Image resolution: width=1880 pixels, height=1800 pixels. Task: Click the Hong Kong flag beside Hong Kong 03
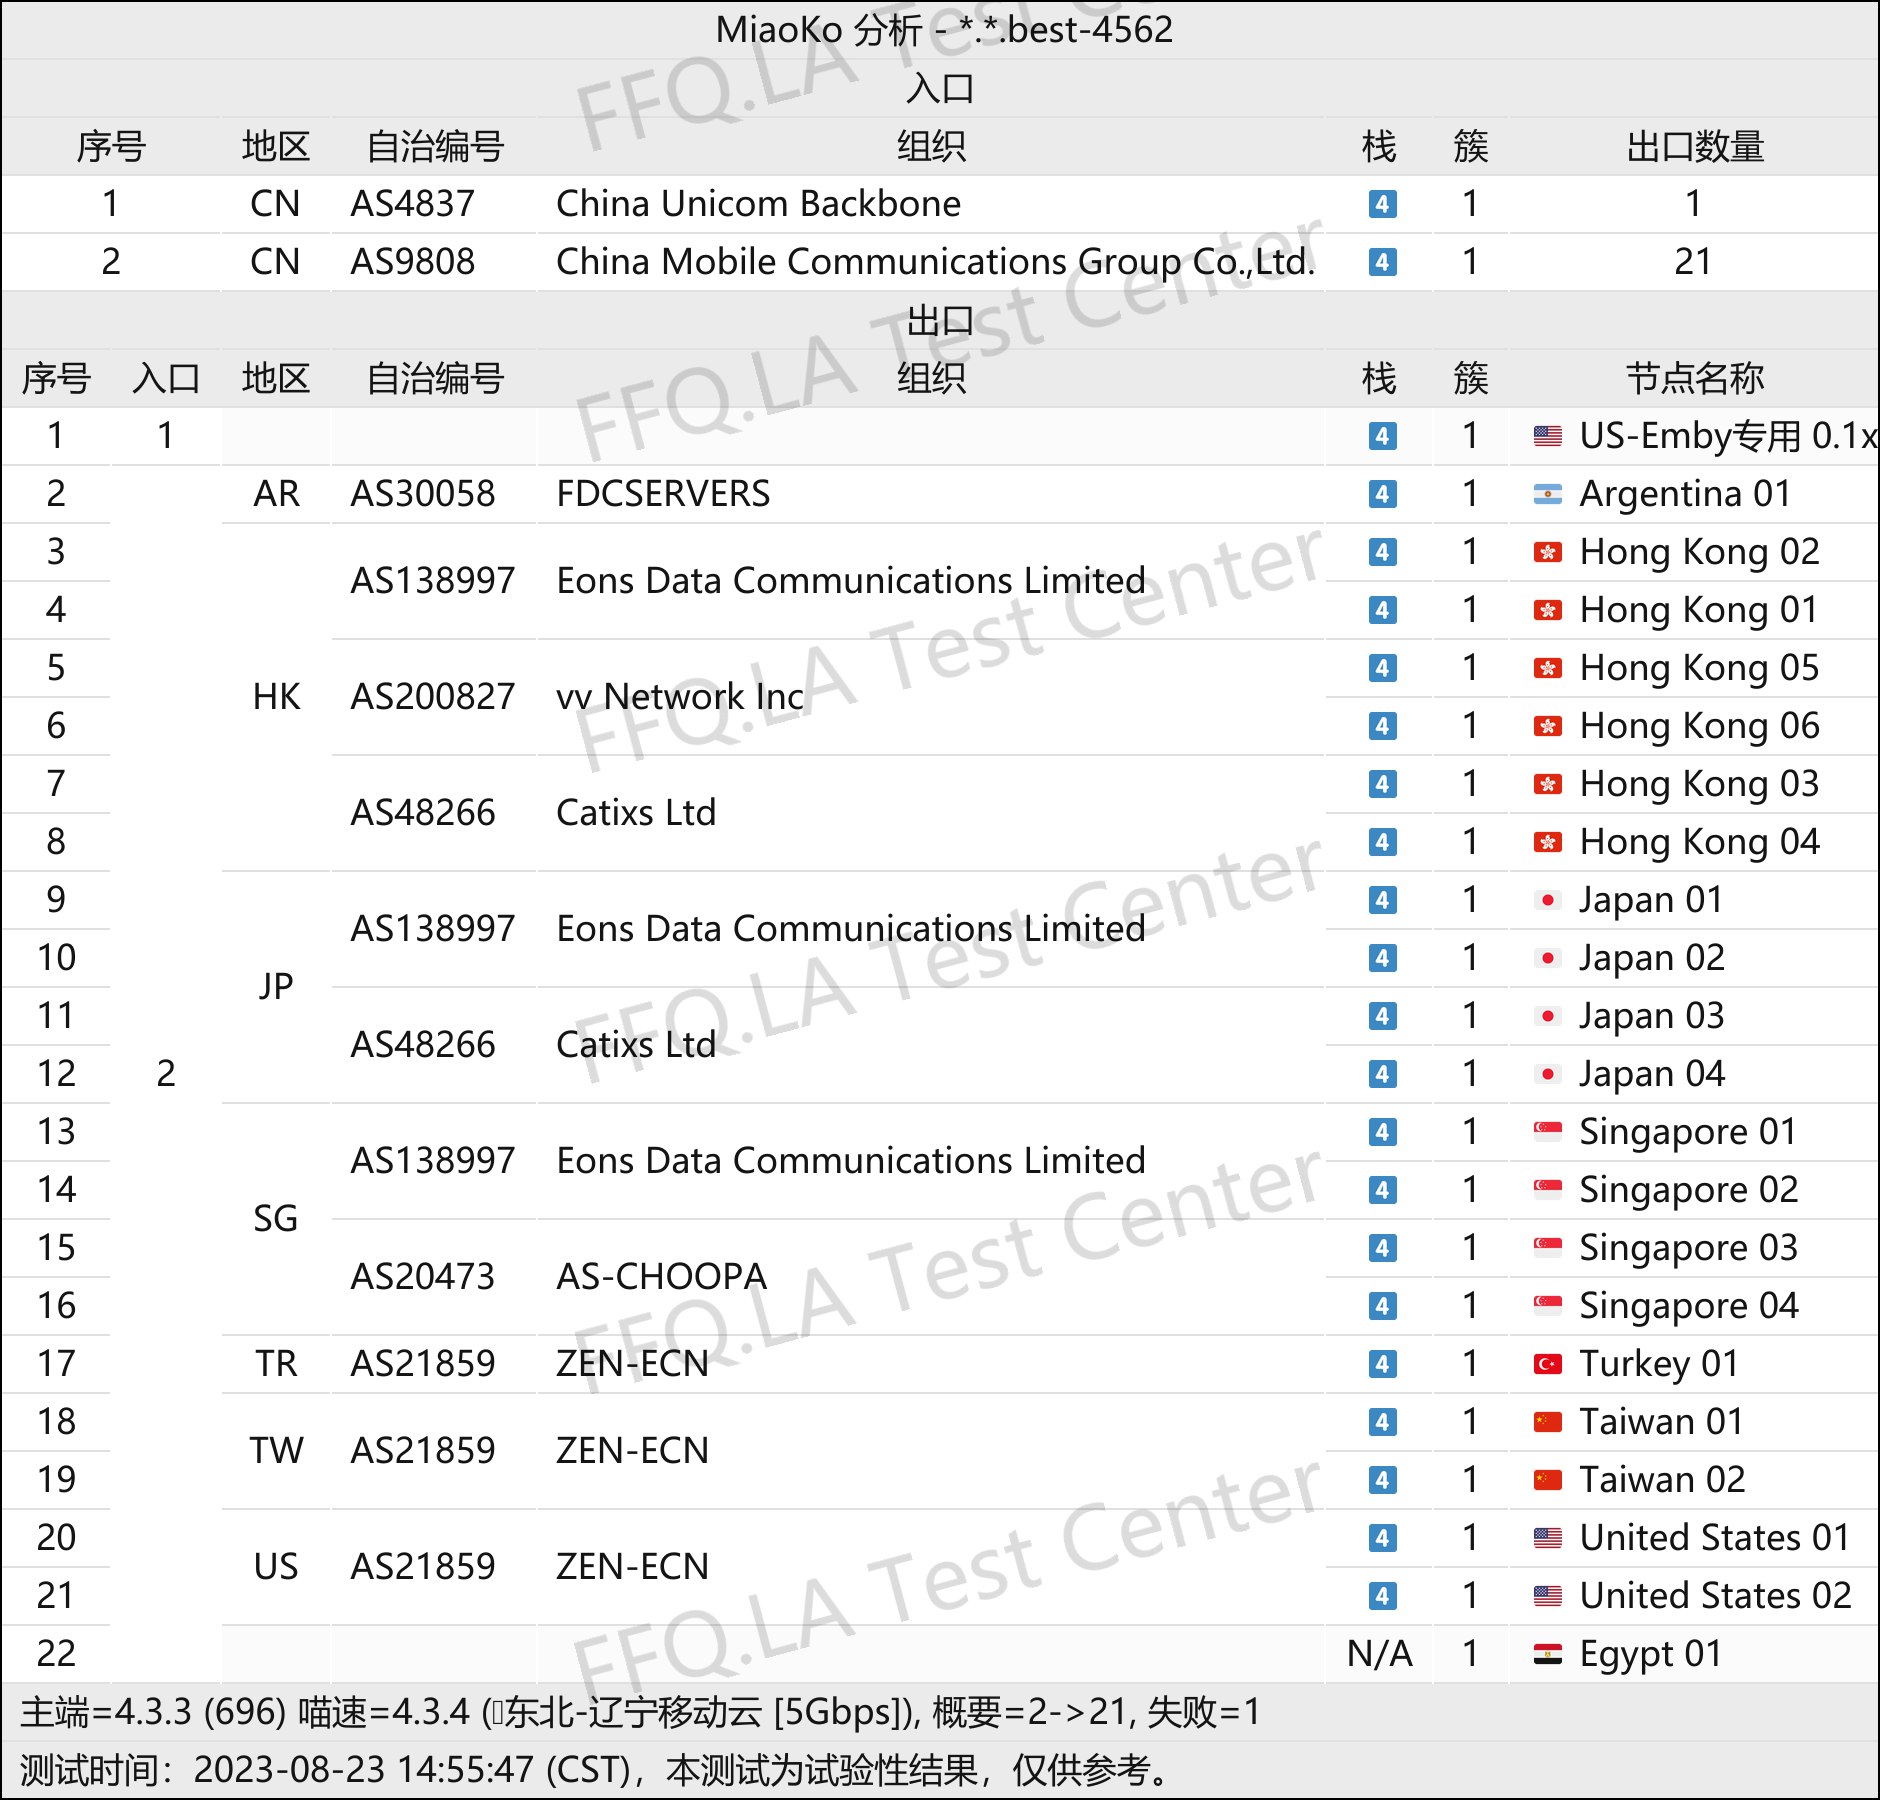tap(1547, 784)
